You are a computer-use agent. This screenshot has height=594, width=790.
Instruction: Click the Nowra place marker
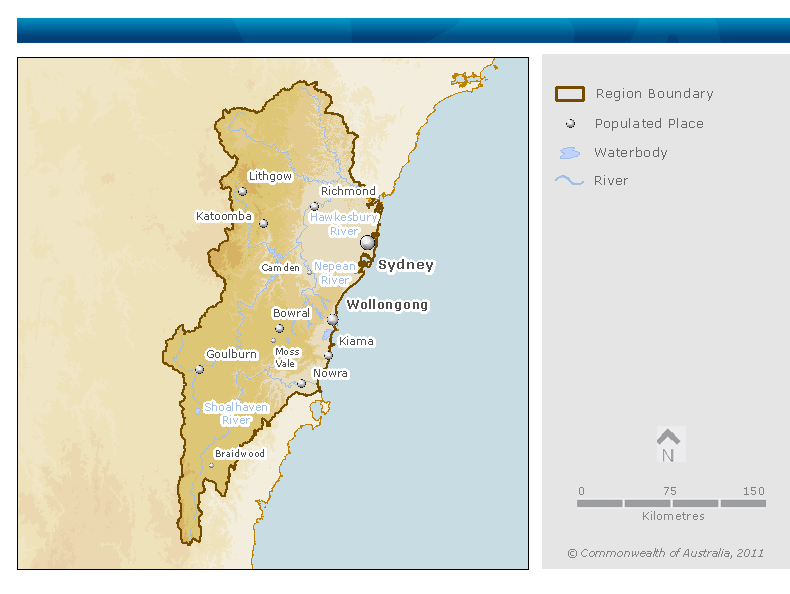pyautogui.click(x=301, y=383)
